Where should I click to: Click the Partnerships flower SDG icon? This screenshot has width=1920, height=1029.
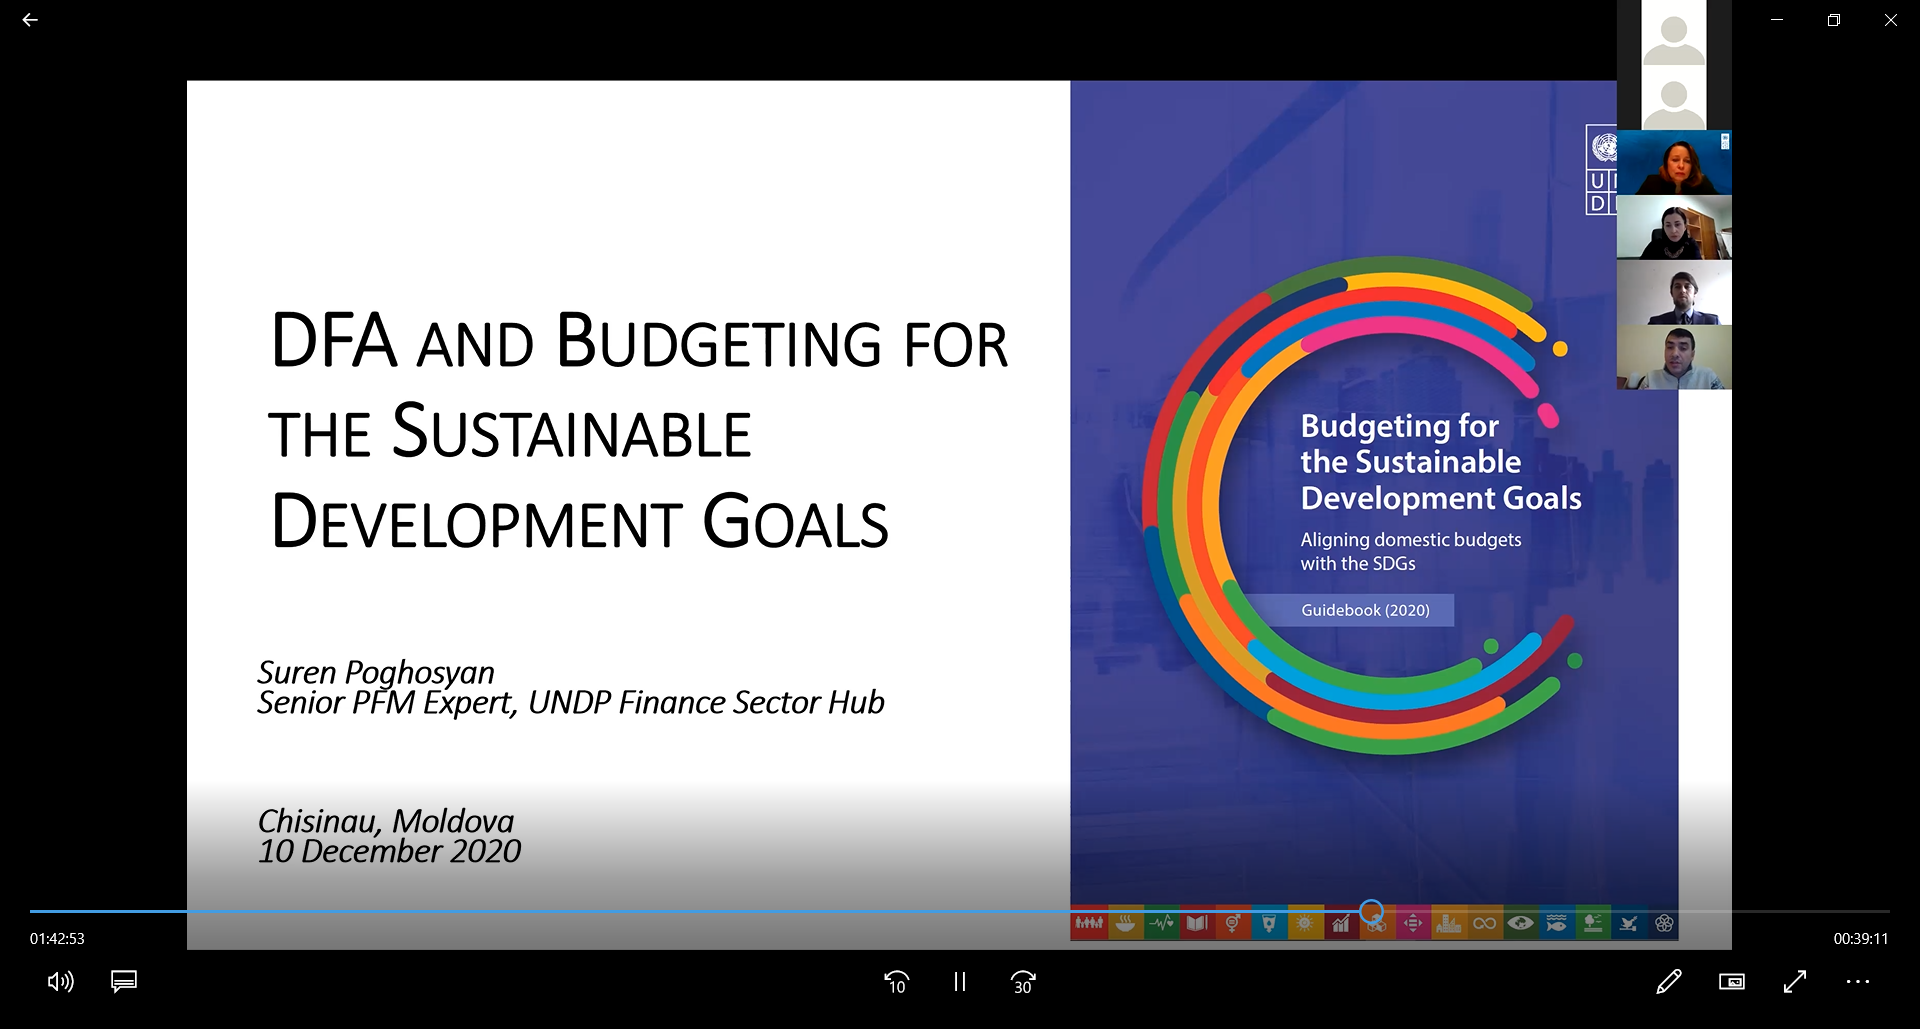1664,923
